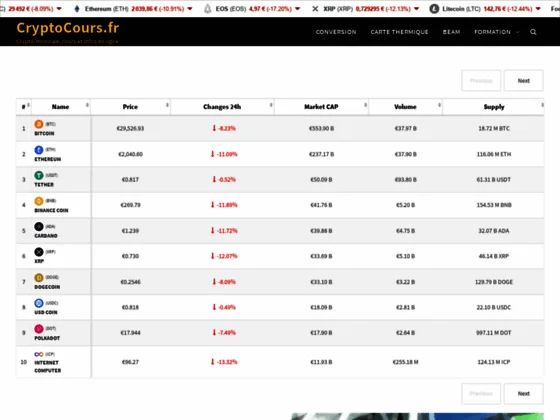The width and height of the screenshot is (560, 420).
Task: Click the Cardano coin icon
Action: (x=39, y=226)
